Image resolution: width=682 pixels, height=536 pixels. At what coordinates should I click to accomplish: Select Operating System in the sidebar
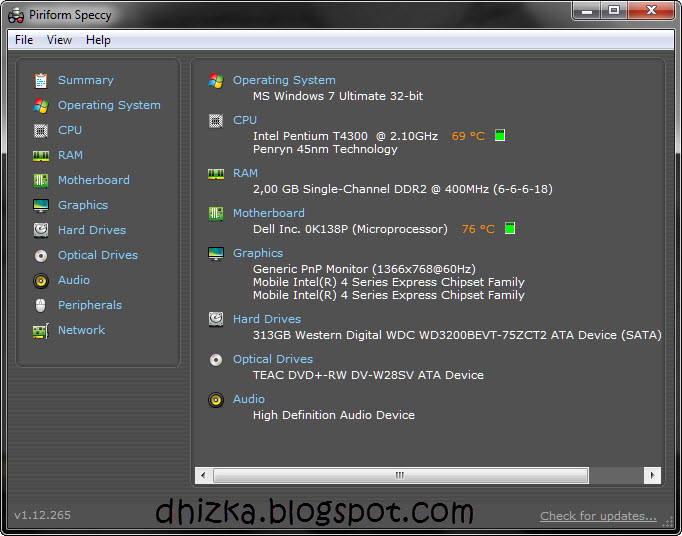109,106
